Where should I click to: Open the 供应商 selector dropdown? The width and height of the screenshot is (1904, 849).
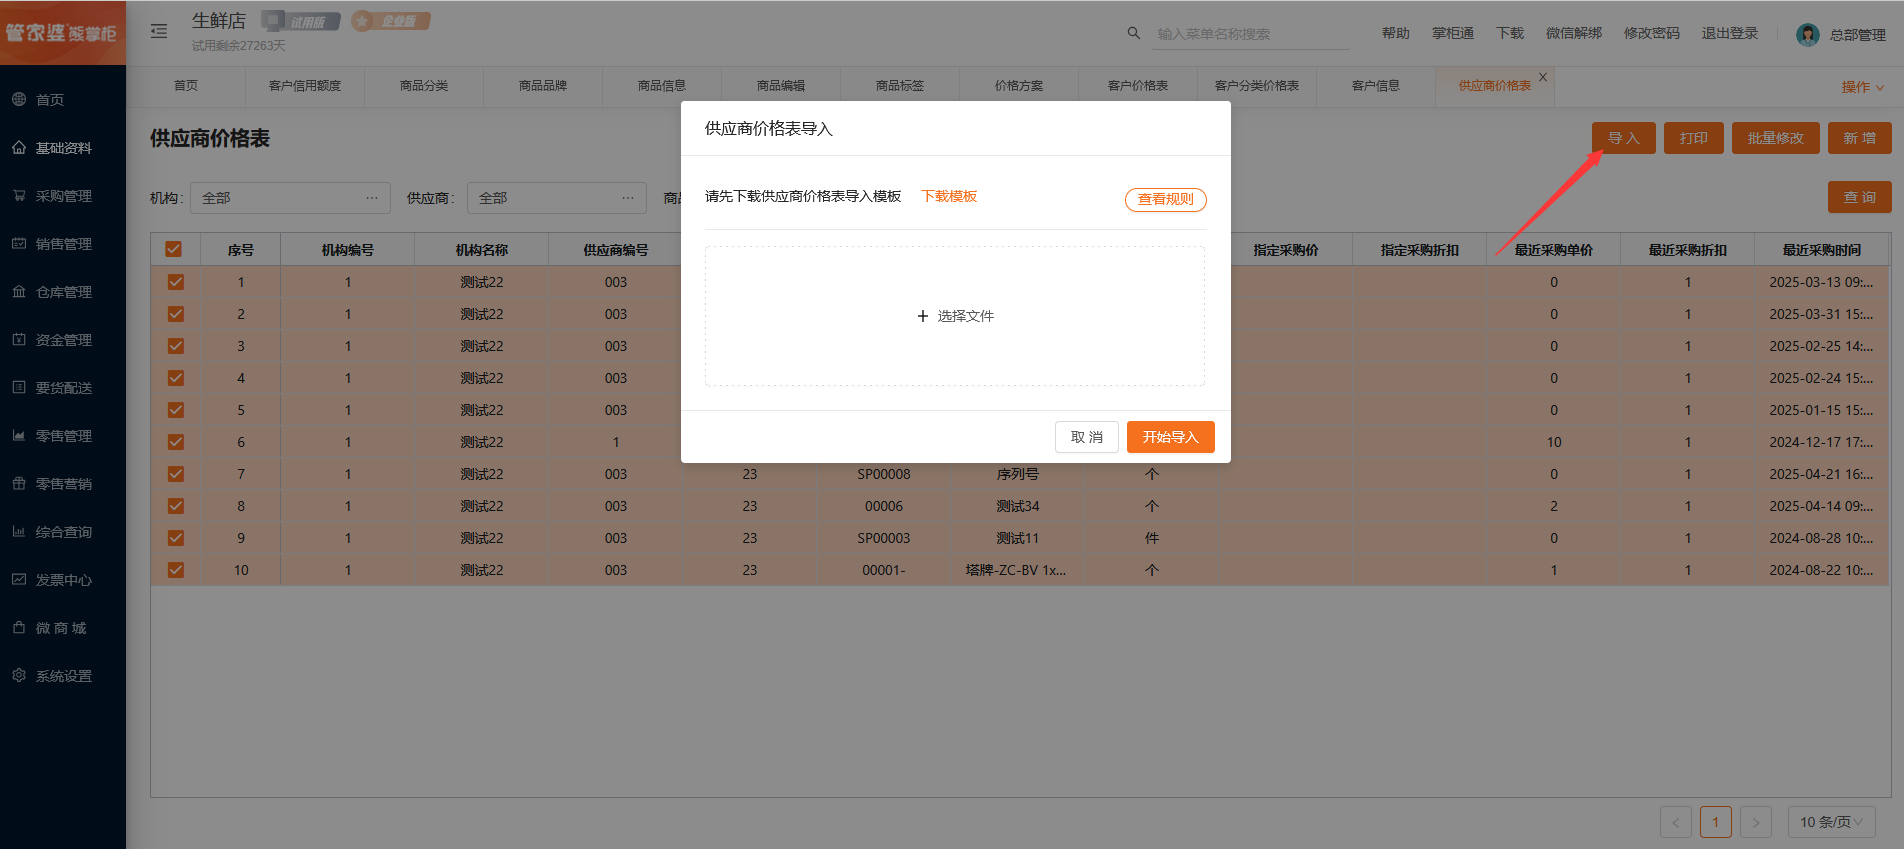point(557,198)
